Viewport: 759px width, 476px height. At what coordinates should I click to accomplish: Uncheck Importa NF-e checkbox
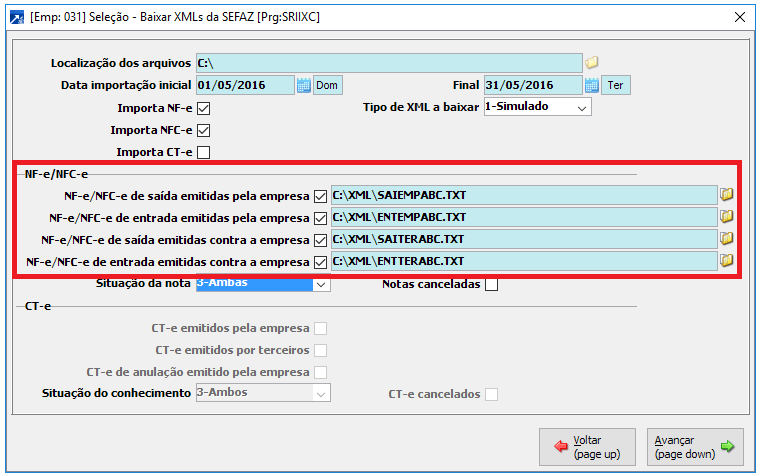(x=204, y=108)
